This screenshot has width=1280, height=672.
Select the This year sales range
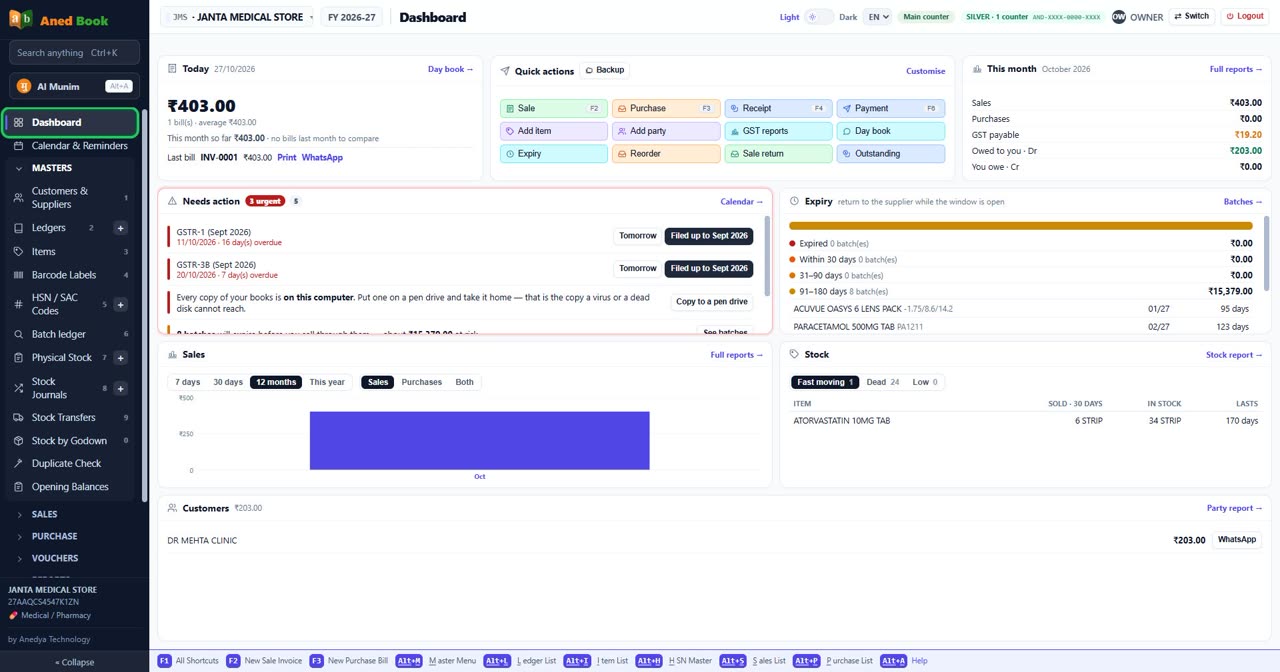327,382
